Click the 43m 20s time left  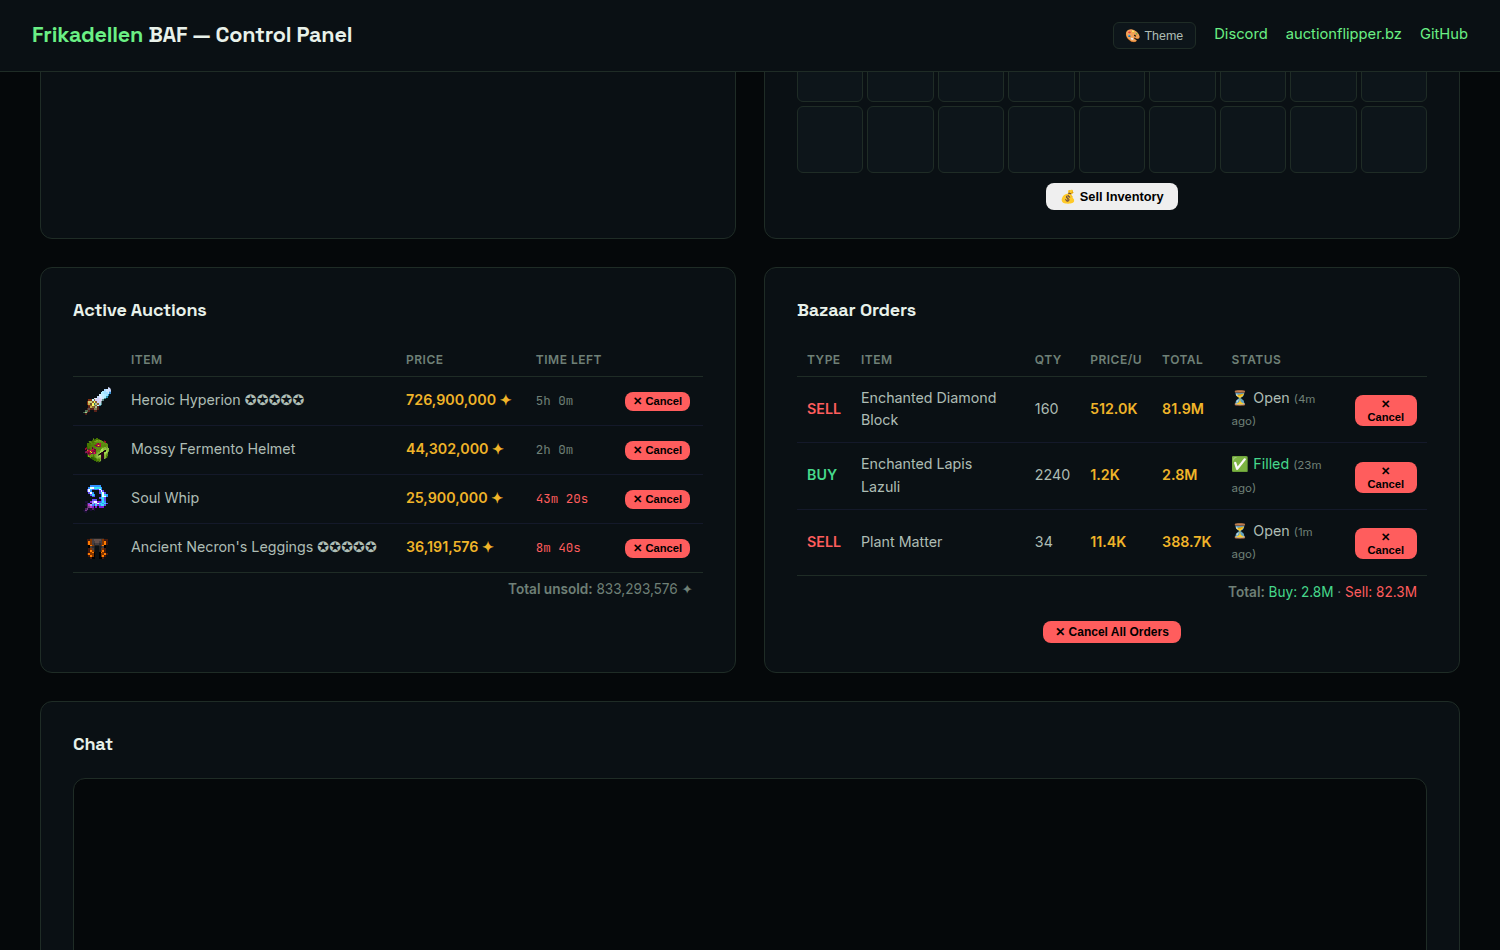pyautogui.click(x=562, y=499)
